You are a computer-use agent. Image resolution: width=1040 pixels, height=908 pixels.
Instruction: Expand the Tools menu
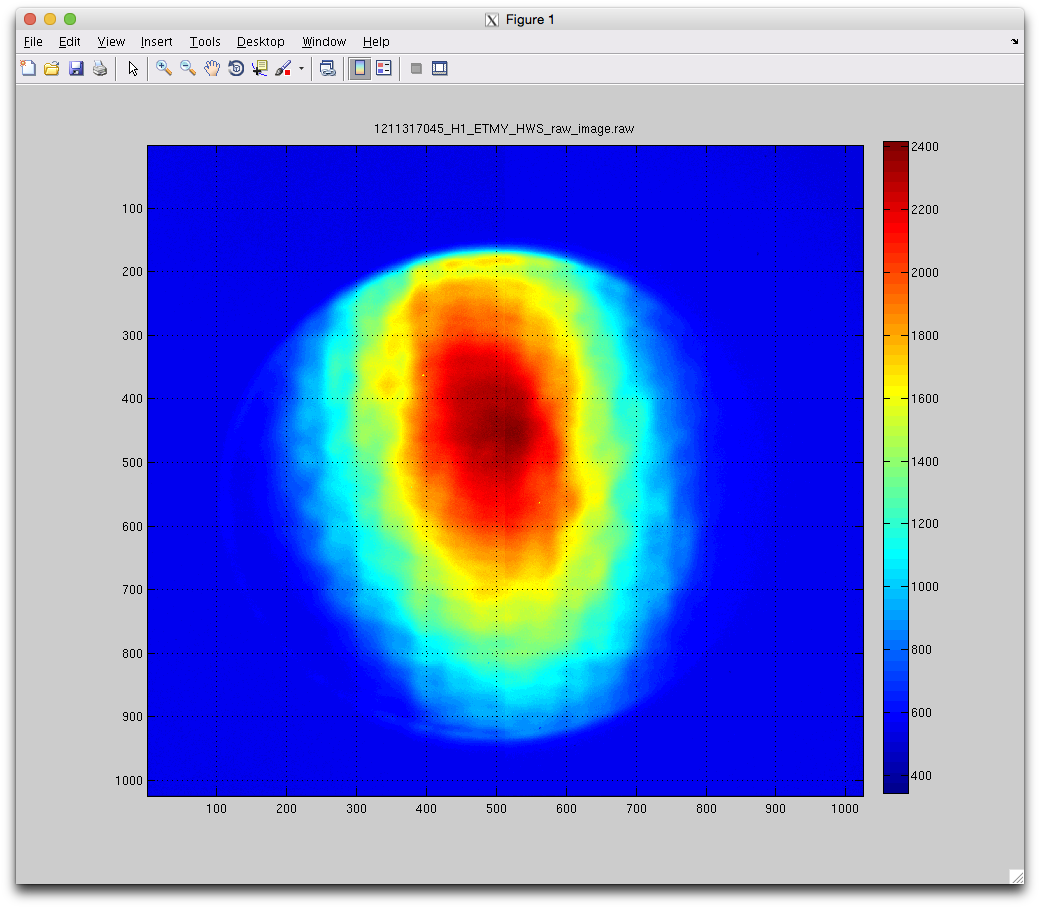205,42
